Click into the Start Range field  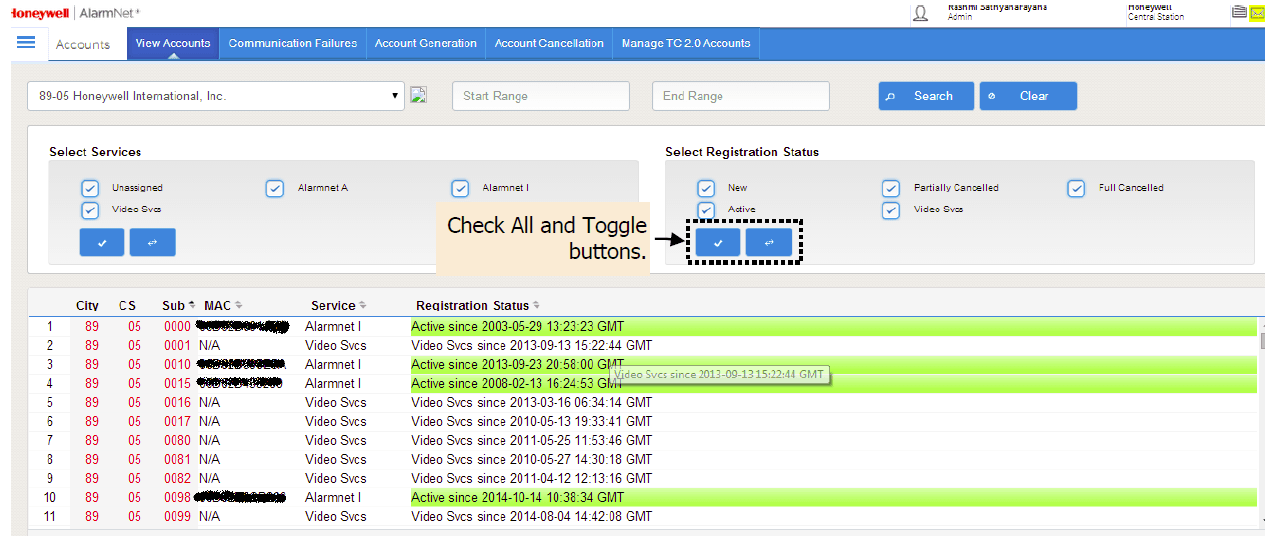click(541, 96)
